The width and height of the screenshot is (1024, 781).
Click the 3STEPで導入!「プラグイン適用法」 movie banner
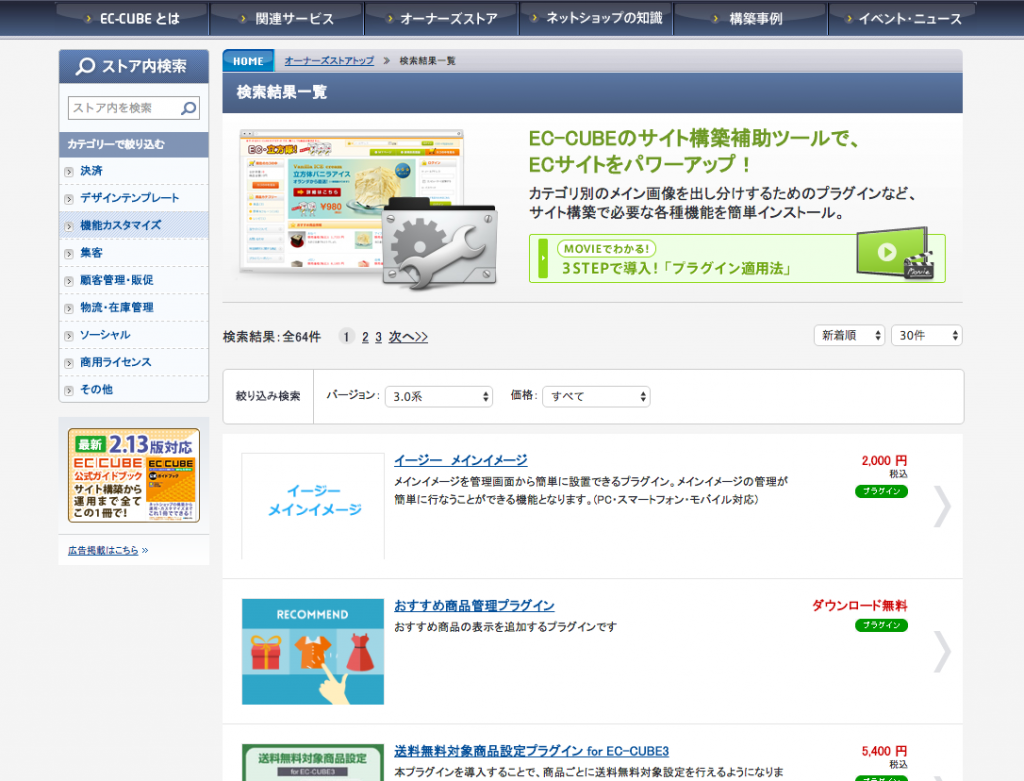tap(737, 259)
